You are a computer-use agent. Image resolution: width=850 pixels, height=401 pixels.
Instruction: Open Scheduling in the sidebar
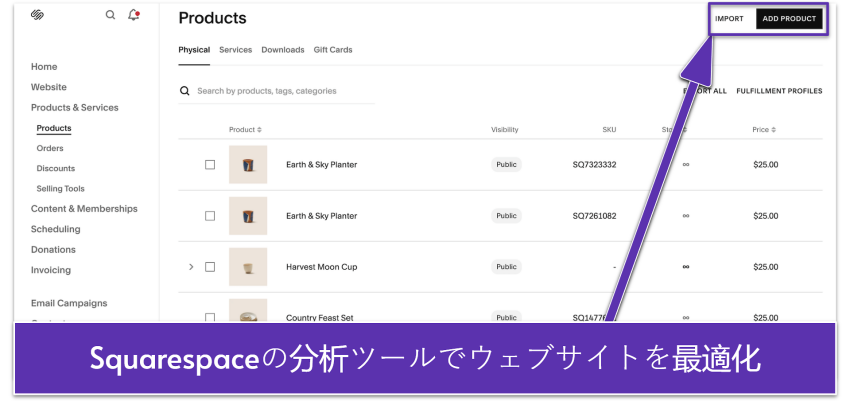coord(55,229)
